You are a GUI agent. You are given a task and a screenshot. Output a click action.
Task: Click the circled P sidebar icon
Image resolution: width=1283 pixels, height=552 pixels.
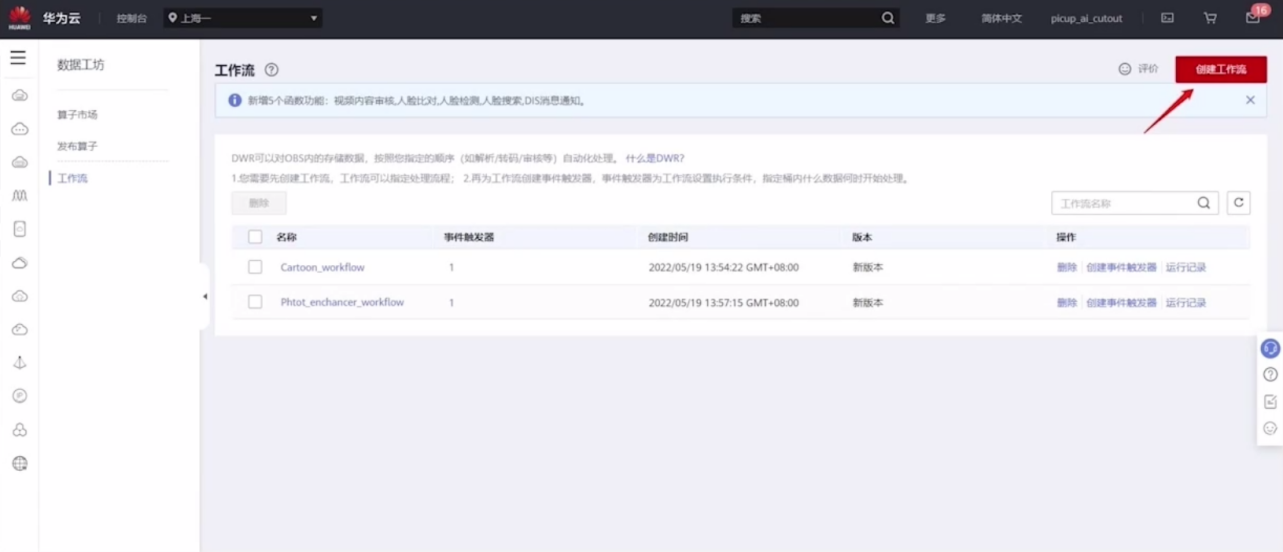[x=19, y=396]
